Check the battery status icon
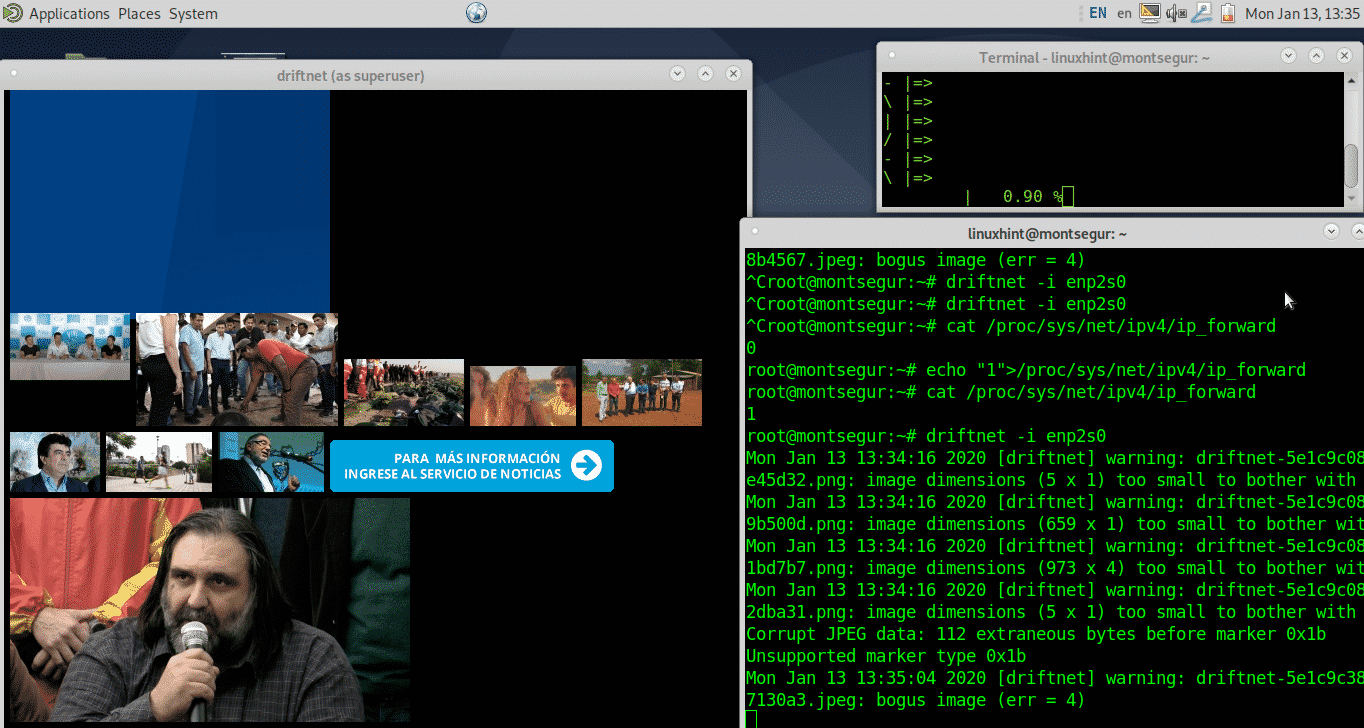This screenshot has width=1364, height=728. [x=1228, y=13]
